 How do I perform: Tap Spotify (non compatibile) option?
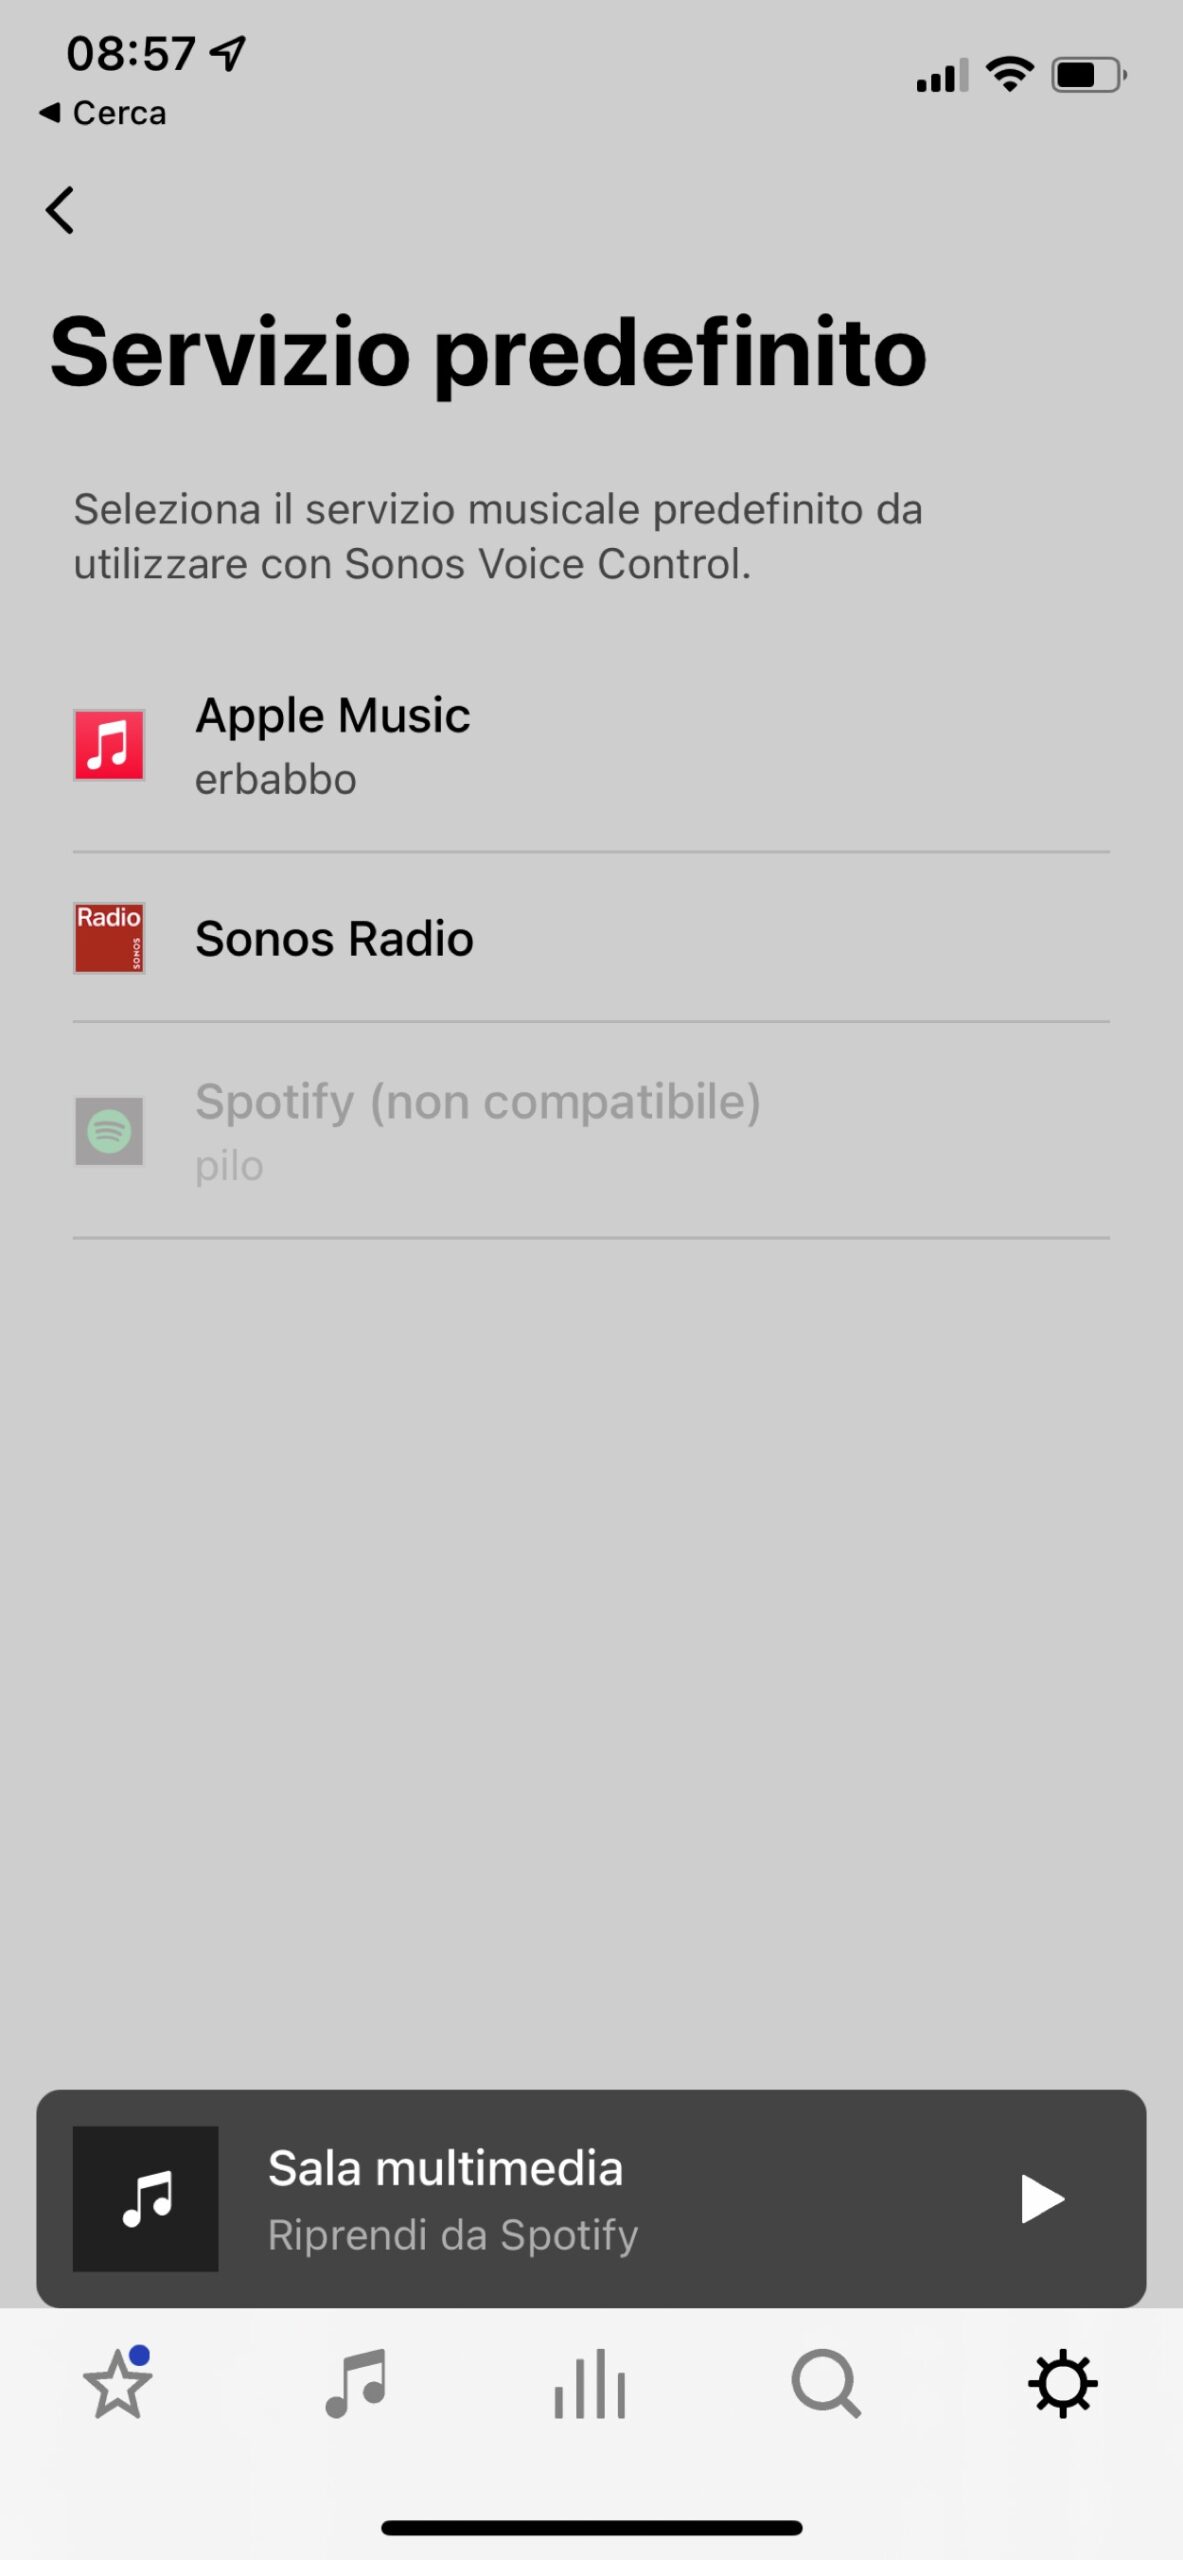pyautogui.click(x=478, y=1102)
